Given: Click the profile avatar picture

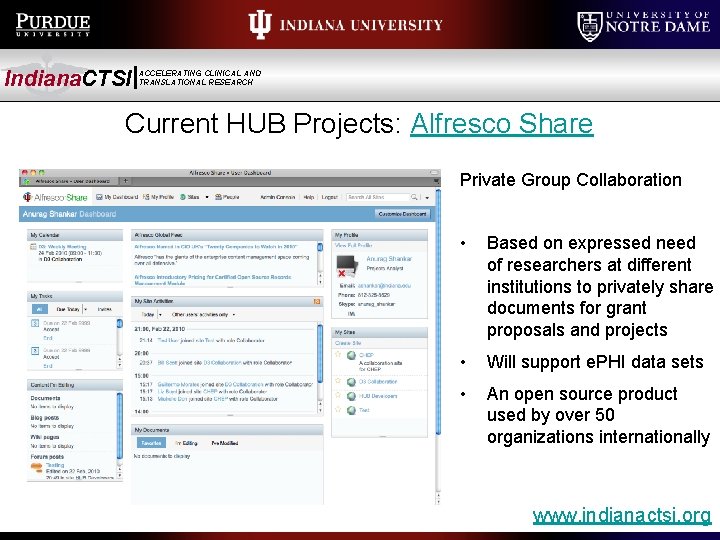Looking at the screenshot, I should [347, 266].
